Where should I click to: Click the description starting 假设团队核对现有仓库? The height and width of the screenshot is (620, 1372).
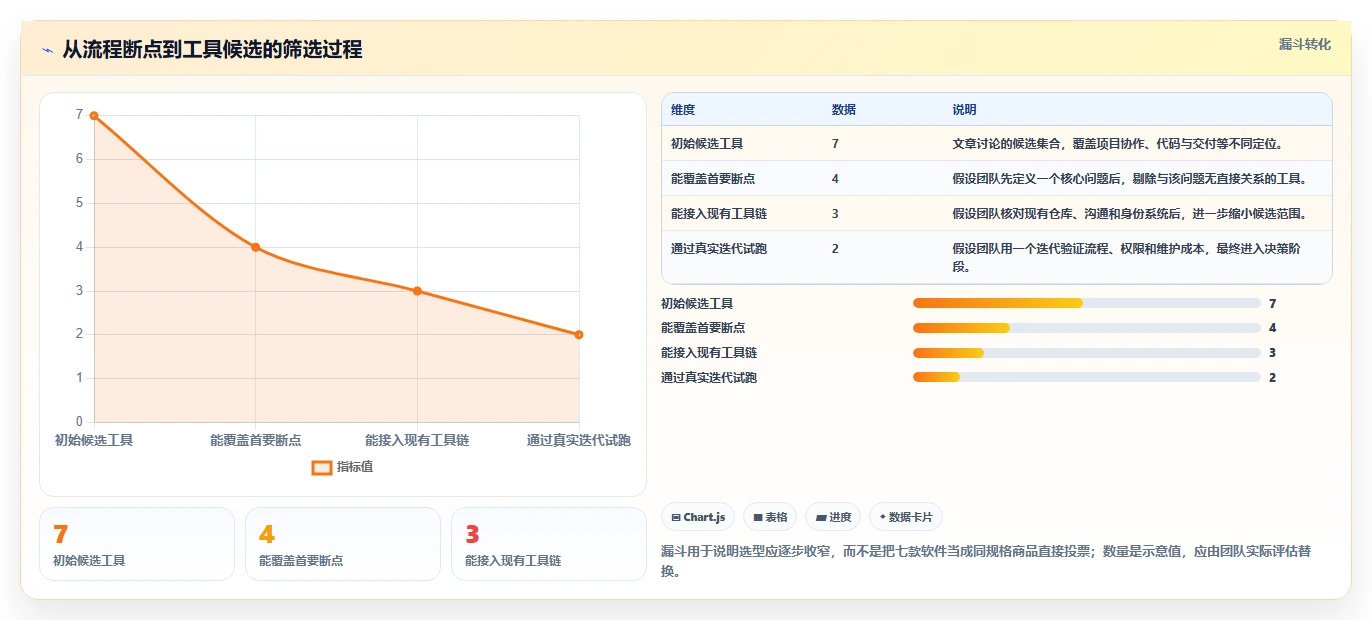tap(1129, 214)
